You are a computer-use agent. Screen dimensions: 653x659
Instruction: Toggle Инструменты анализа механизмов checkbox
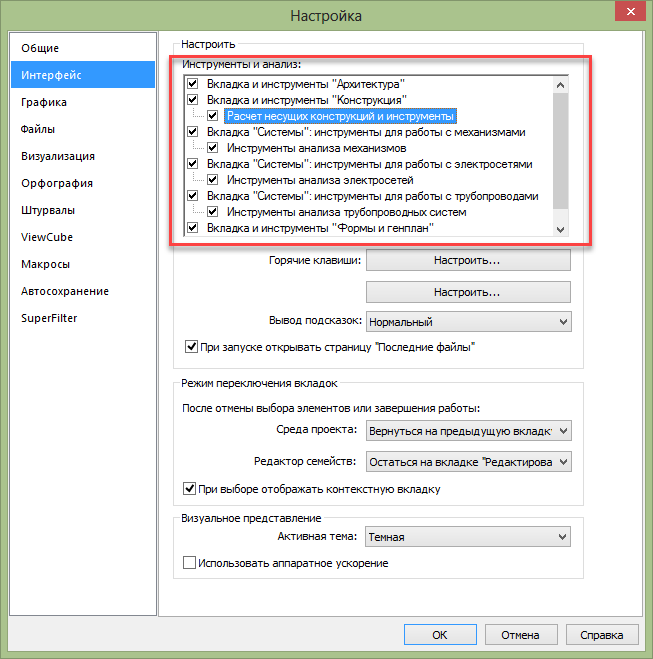[213, 148]
